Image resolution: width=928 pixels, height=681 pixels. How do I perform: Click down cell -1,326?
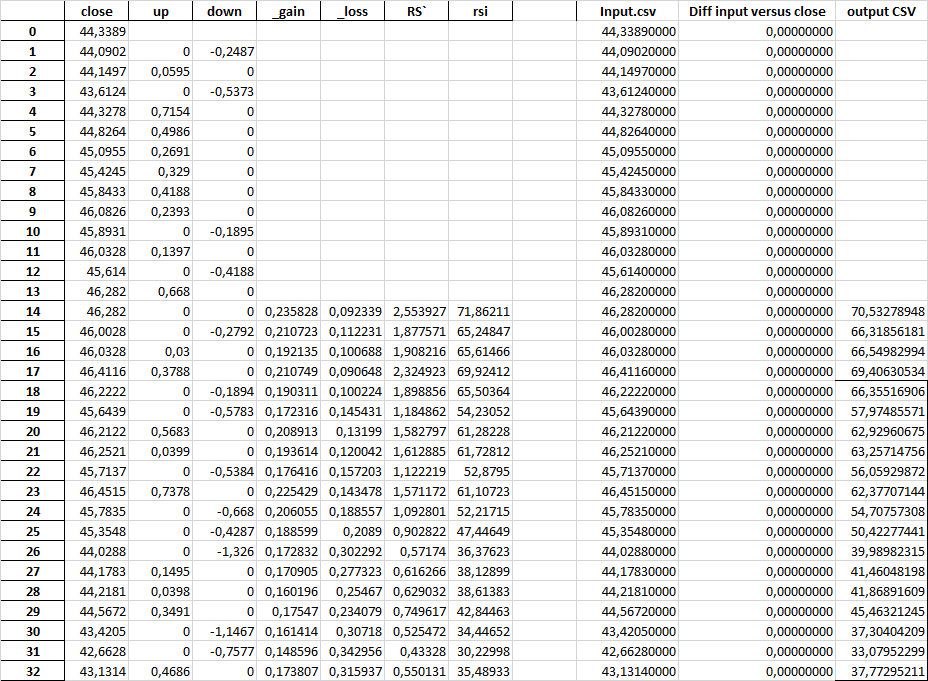tap(224, 551)
